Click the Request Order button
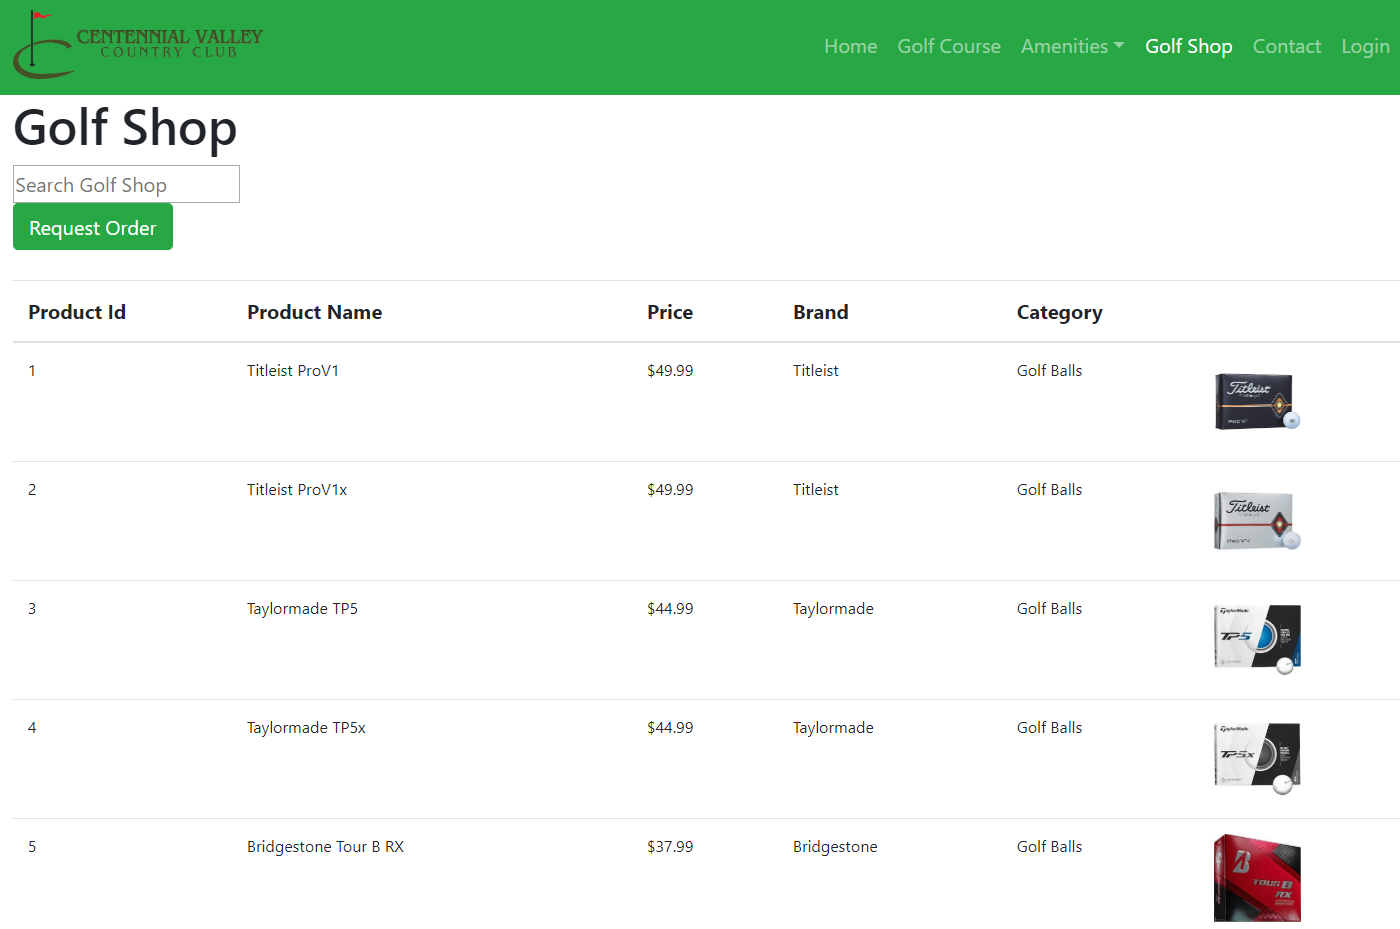 pos(93,227)
